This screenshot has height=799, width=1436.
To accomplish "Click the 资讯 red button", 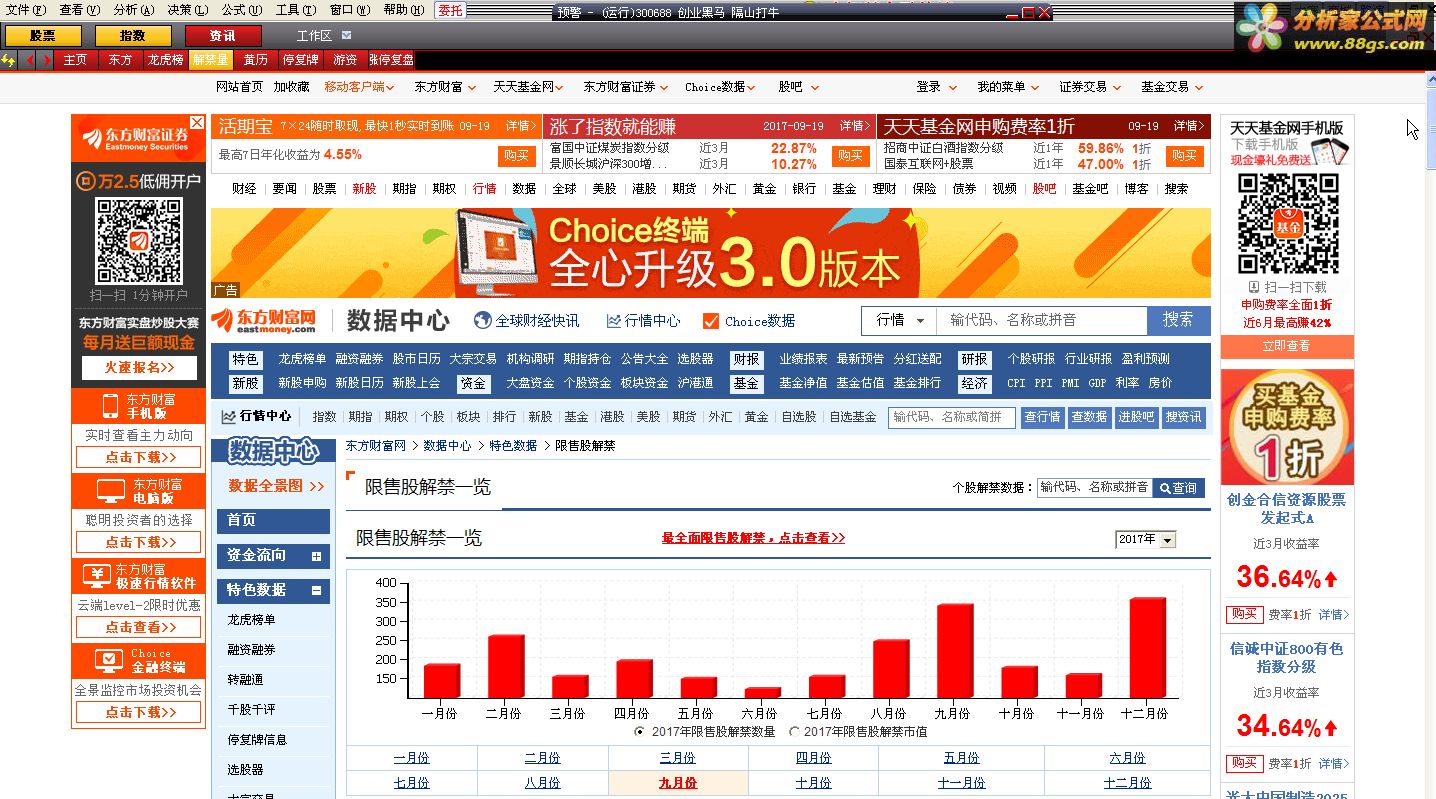I will (x=223, y=36).
